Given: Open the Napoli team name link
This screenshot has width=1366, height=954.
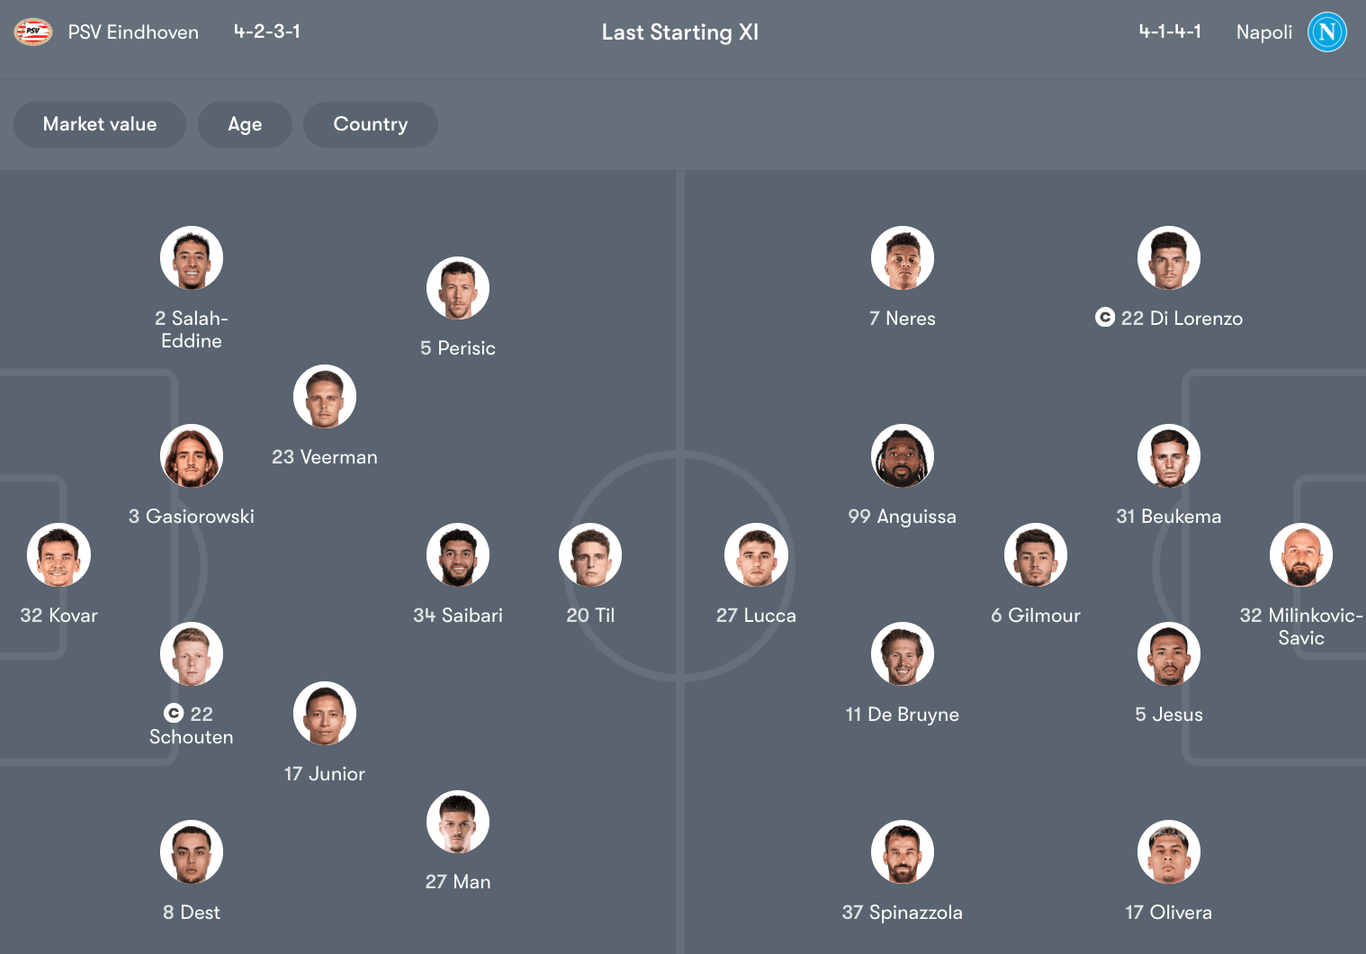Looking at the screenshot, I should (1264, 32).
